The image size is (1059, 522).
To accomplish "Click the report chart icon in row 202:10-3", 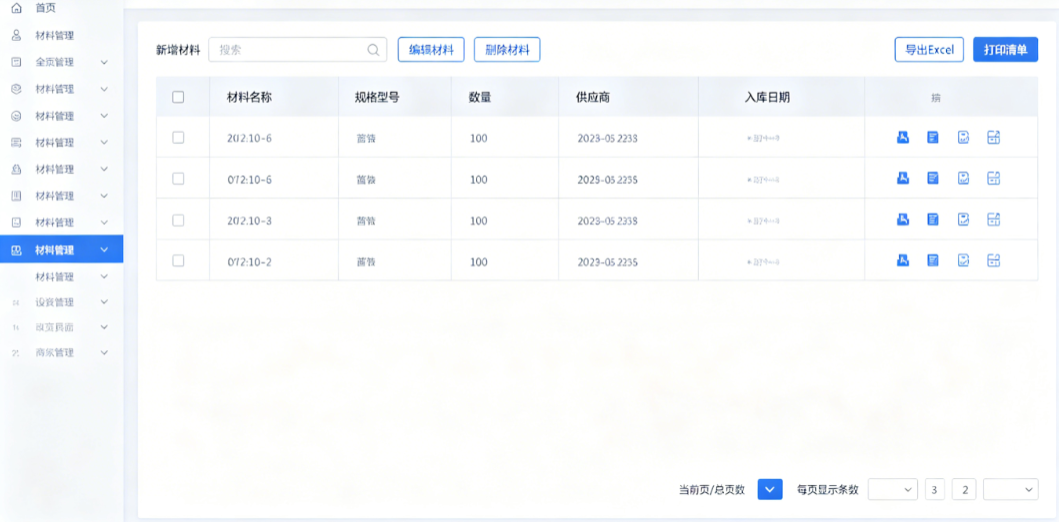I will pyautogui.click(x=964, y=219).
